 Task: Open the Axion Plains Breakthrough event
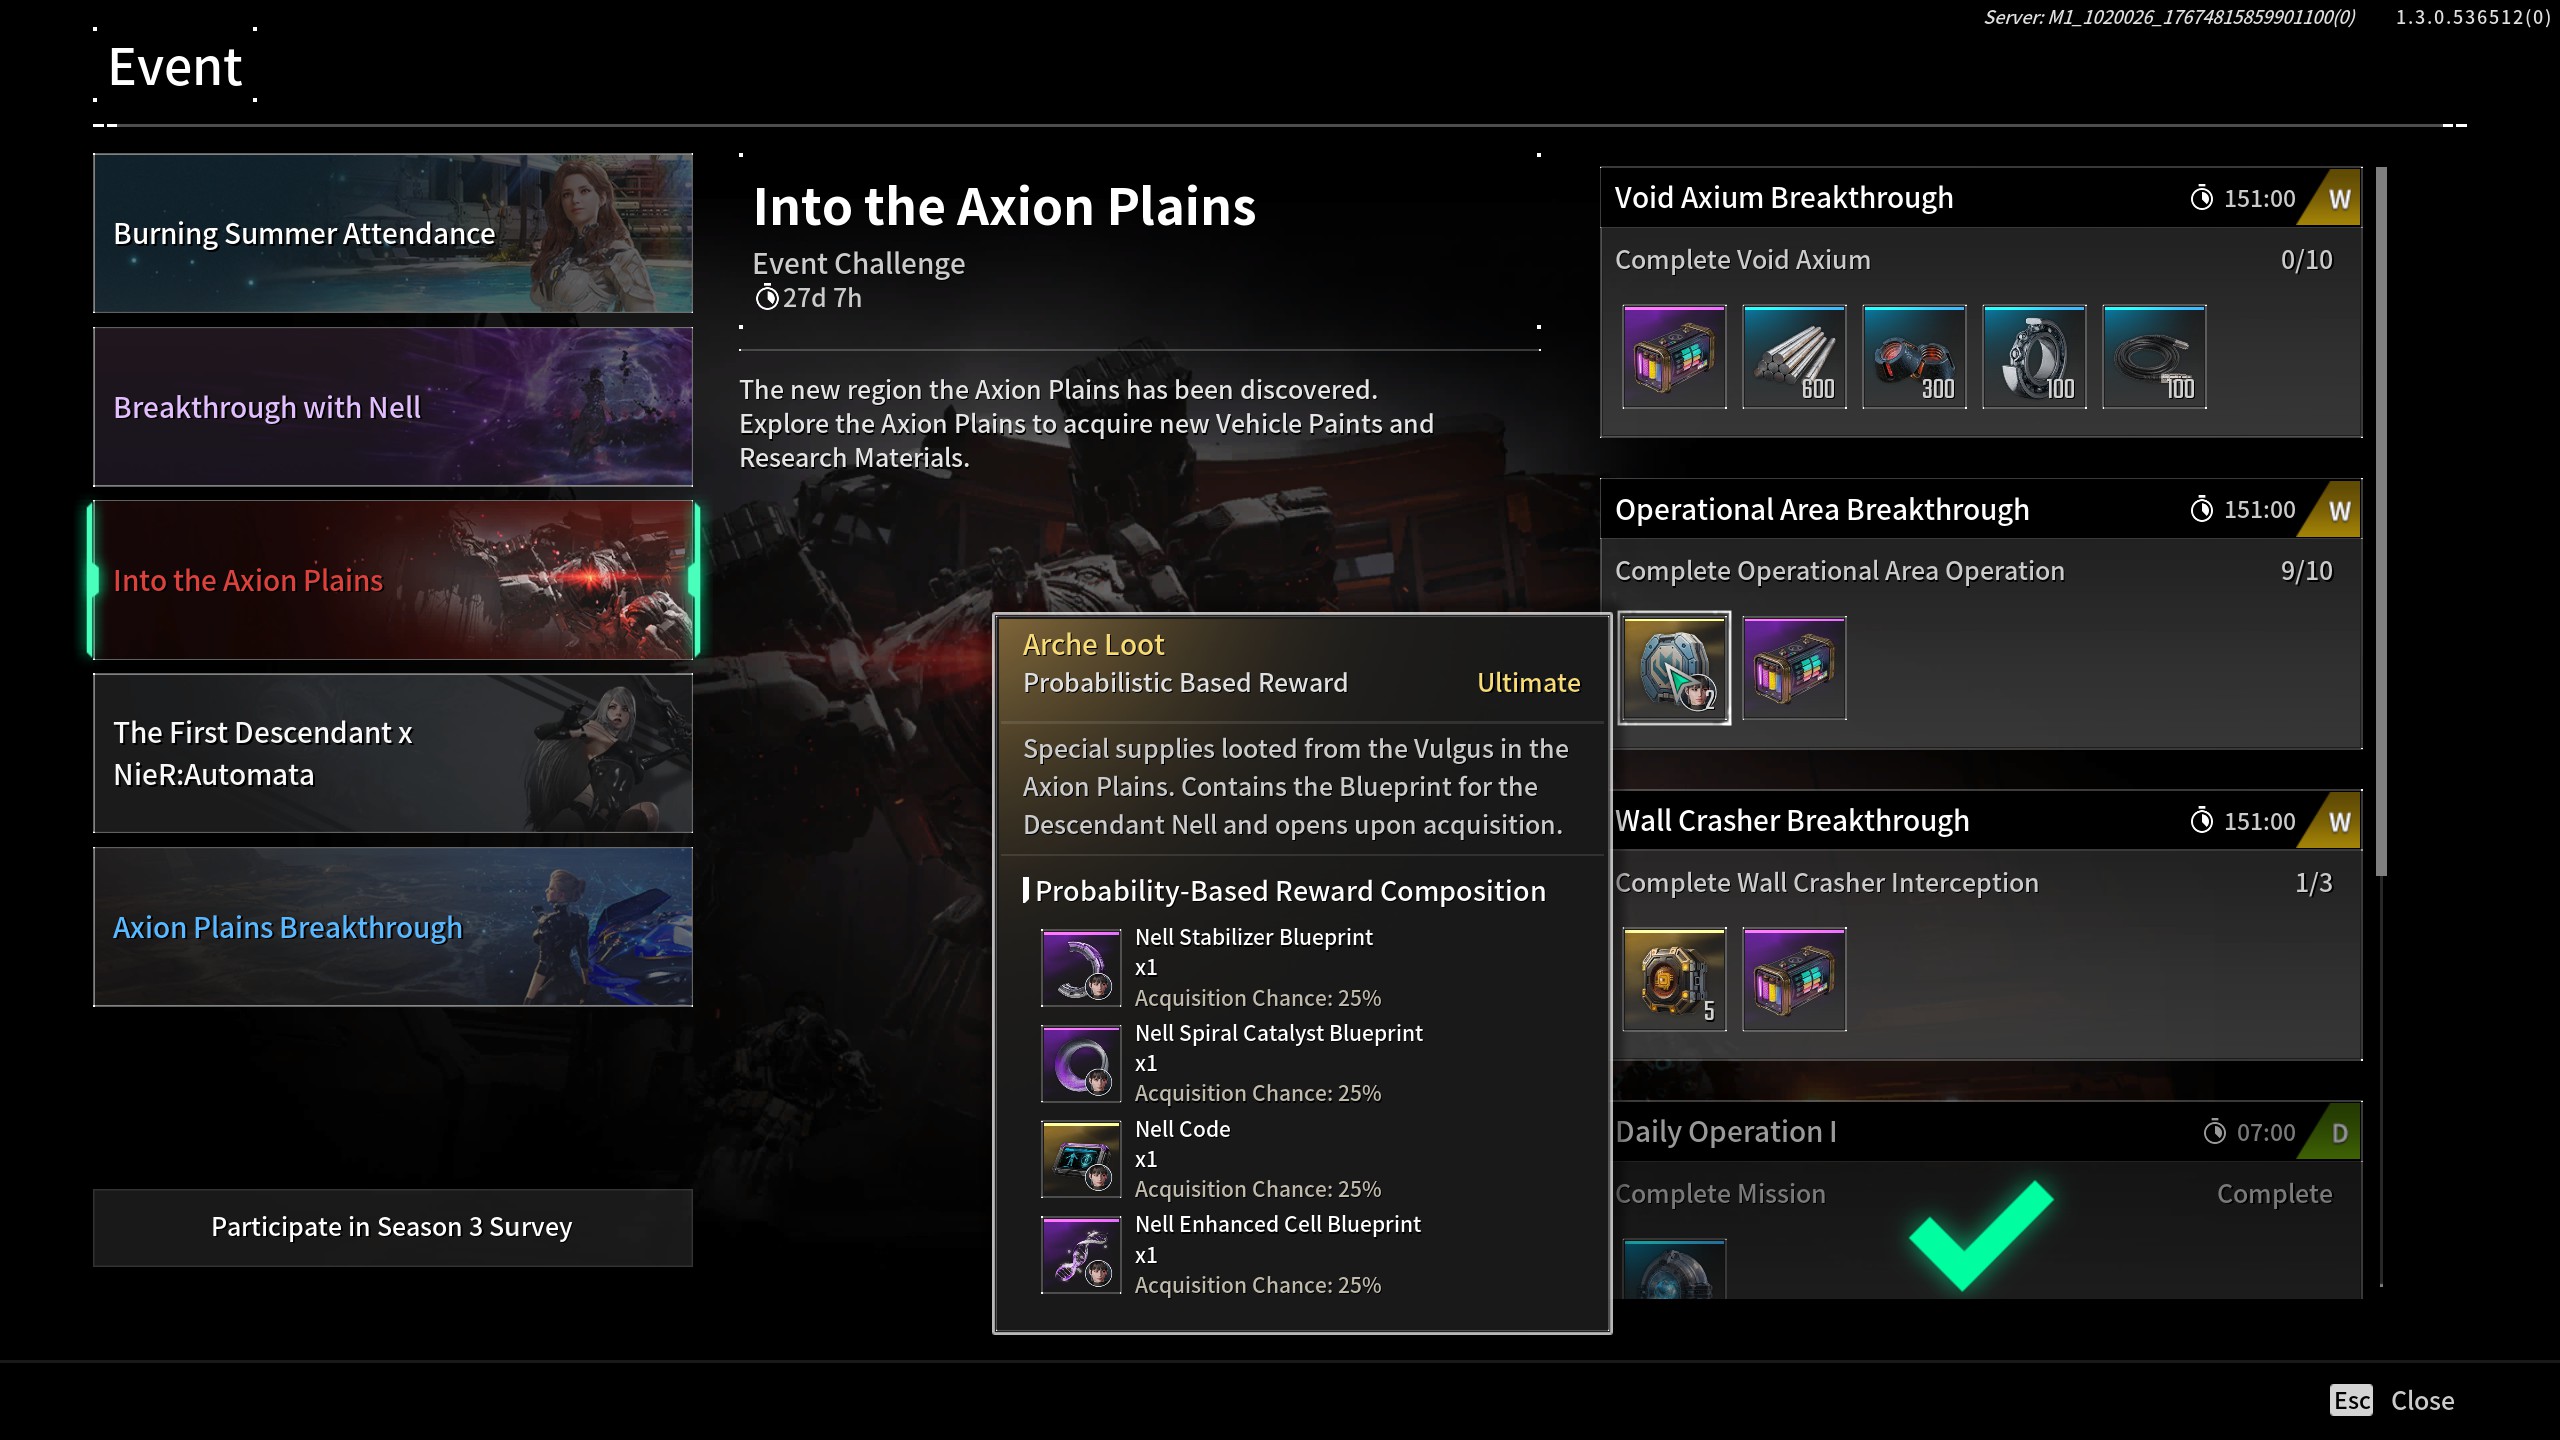tap(393, 927)
